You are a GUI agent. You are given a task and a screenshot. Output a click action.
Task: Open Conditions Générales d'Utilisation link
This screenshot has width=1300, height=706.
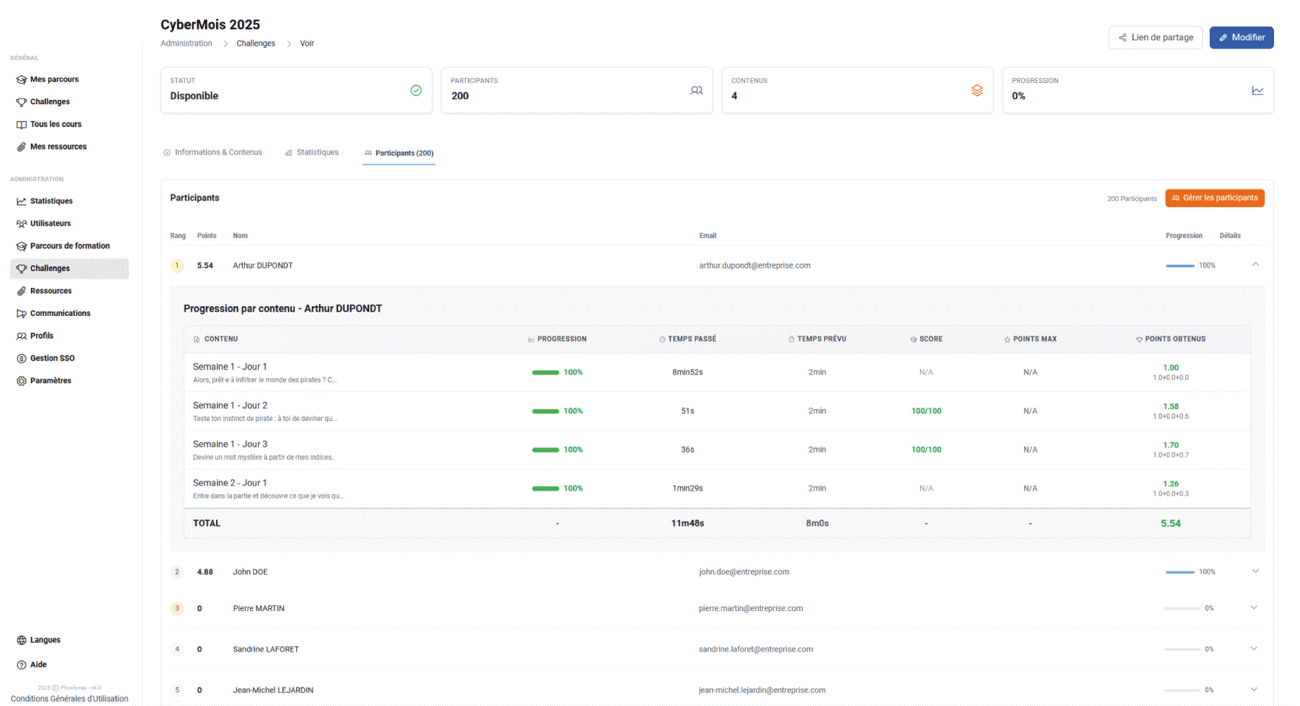(69, 698)
